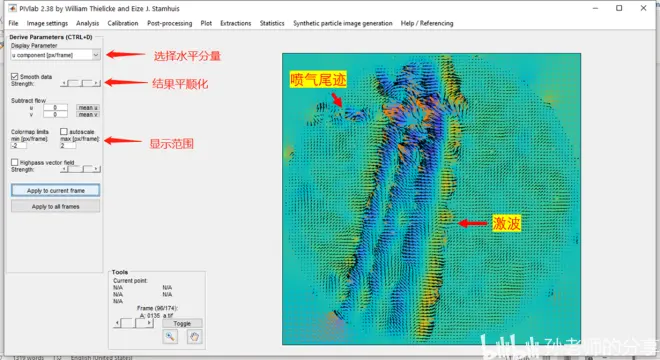This screenshot has height=360, width=660.
Task: Click Apply to all frames button
Action: point(56,206)
